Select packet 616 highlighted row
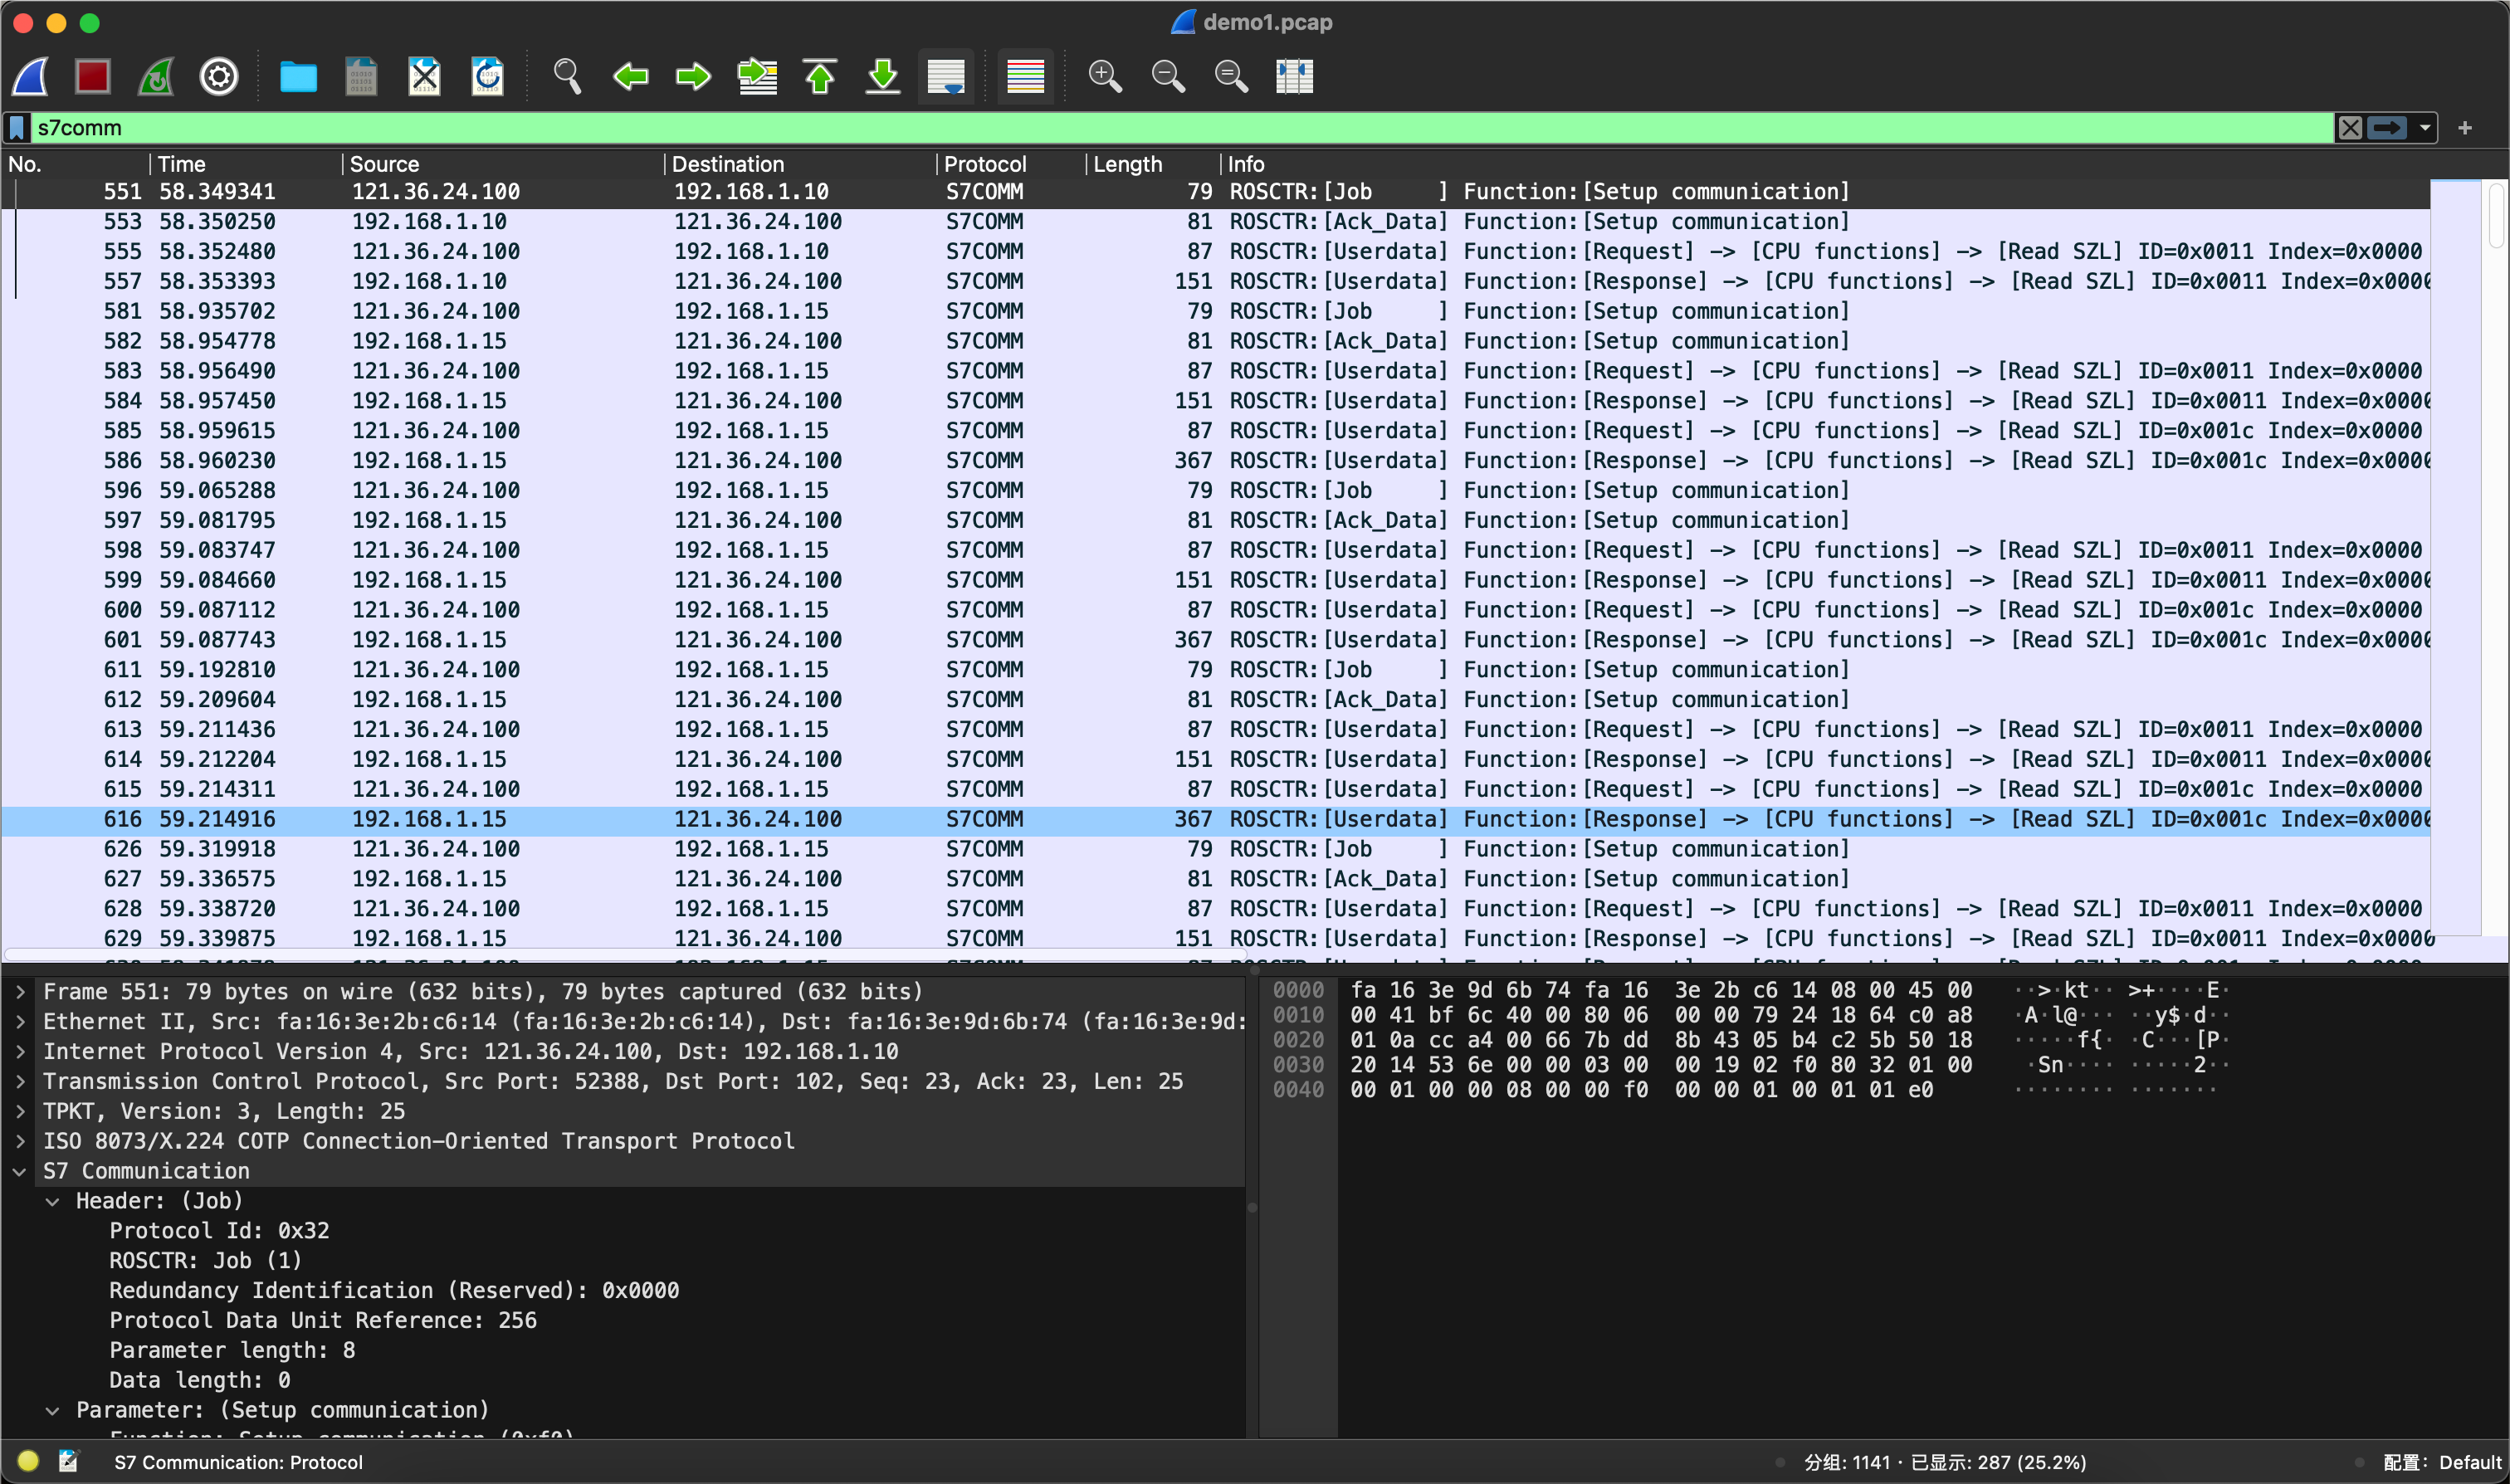 click(x=1216, y=819)
